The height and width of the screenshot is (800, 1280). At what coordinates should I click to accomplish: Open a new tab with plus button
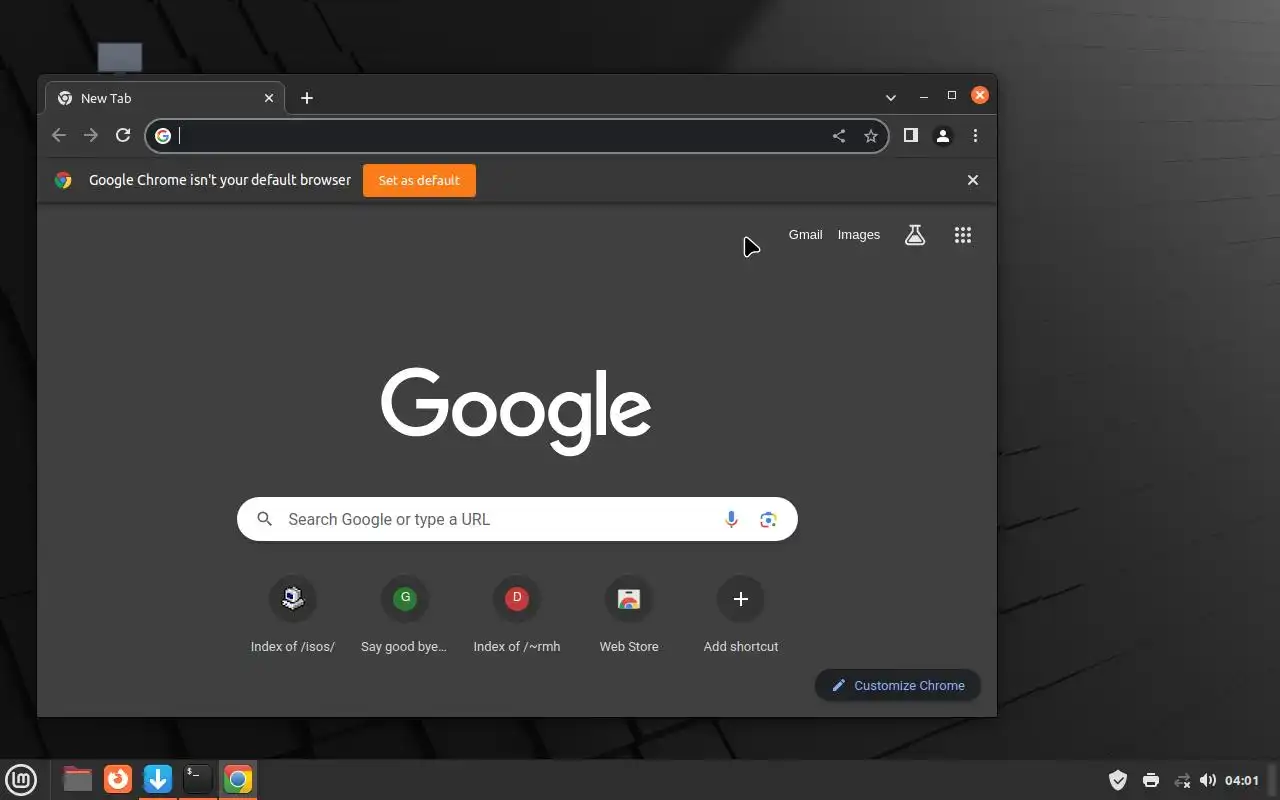[x=307, y=97]
